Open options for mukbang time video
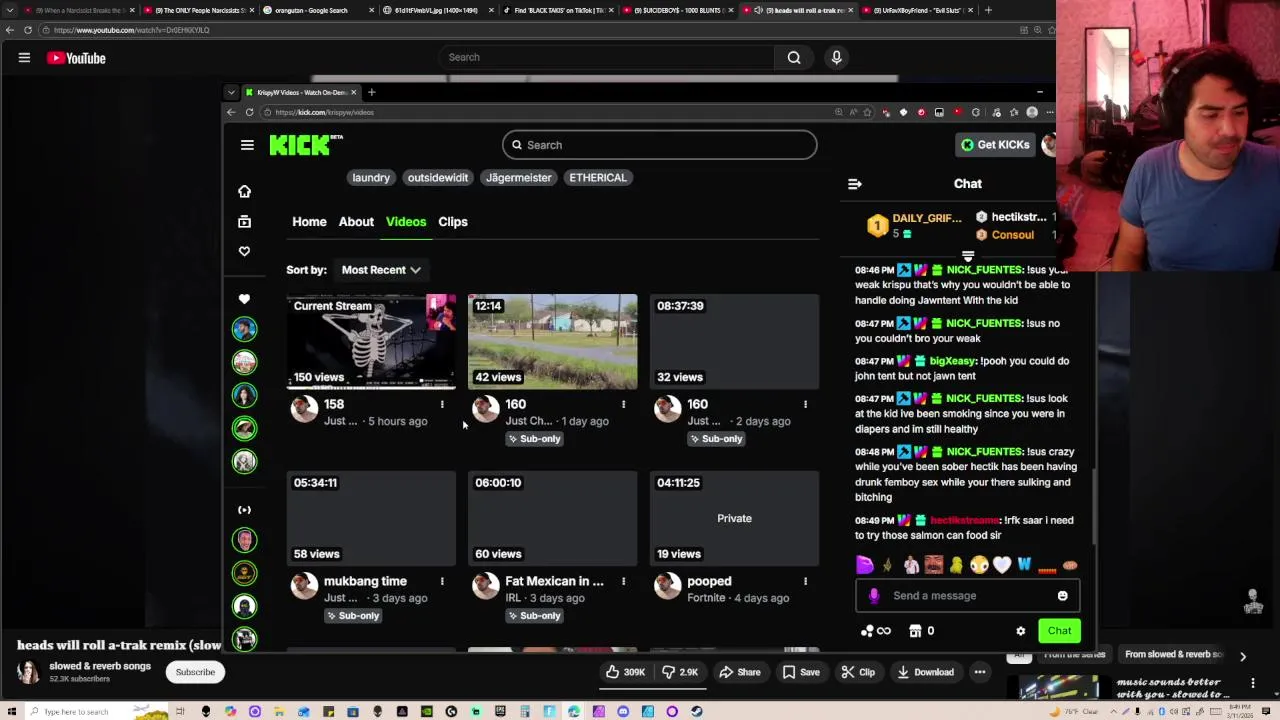 pos(442,581)
